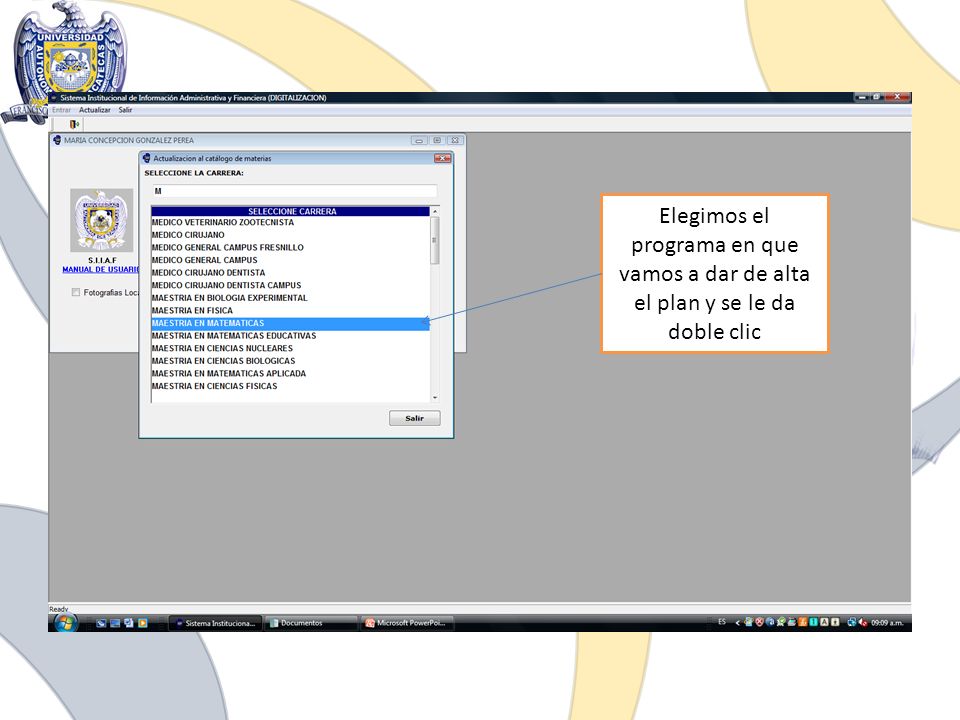This screenshot has height=720, width=960.
Task: Click the system clock showing 09:09 a.m.
Action: pyautogui.click(x=887, y=623)
